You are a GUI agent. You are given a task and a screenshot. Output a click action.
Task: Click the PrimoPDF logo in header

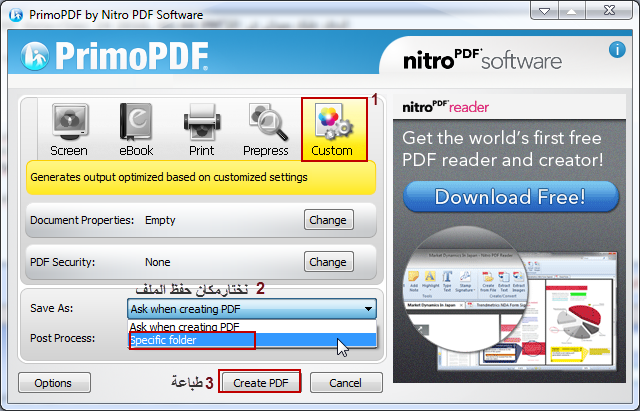point(114,56)
